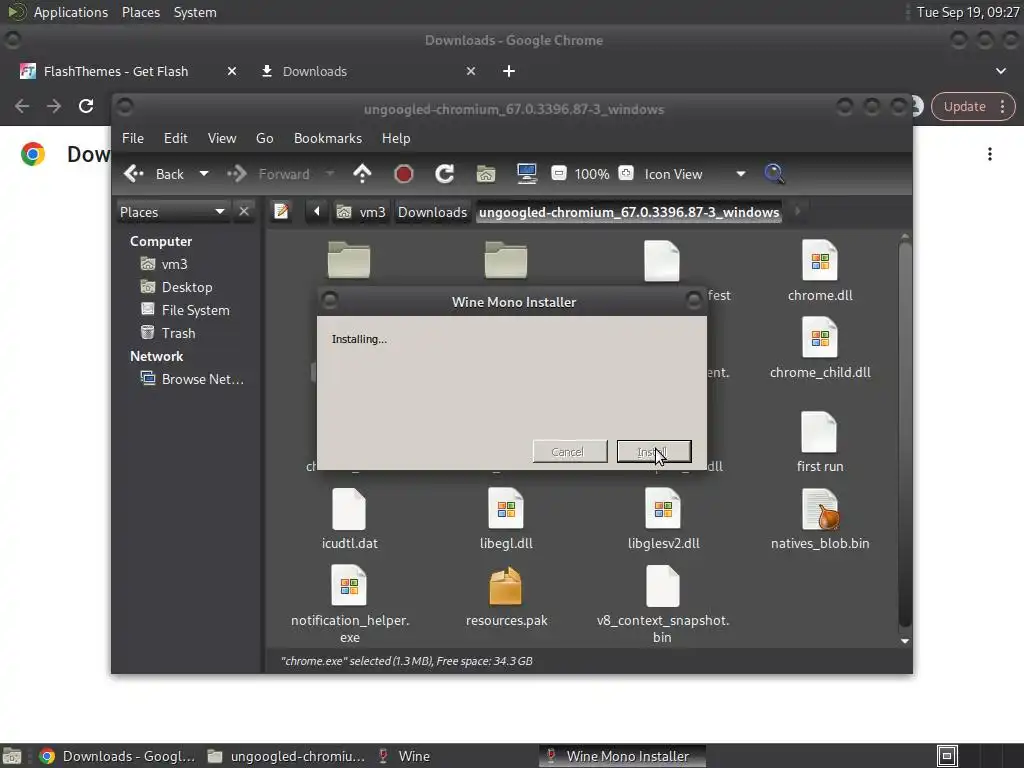The width and height of the screenshot is (1024, 768).
Task: Click the show desktop taskbar icon
Action: (x=11, y=756)
